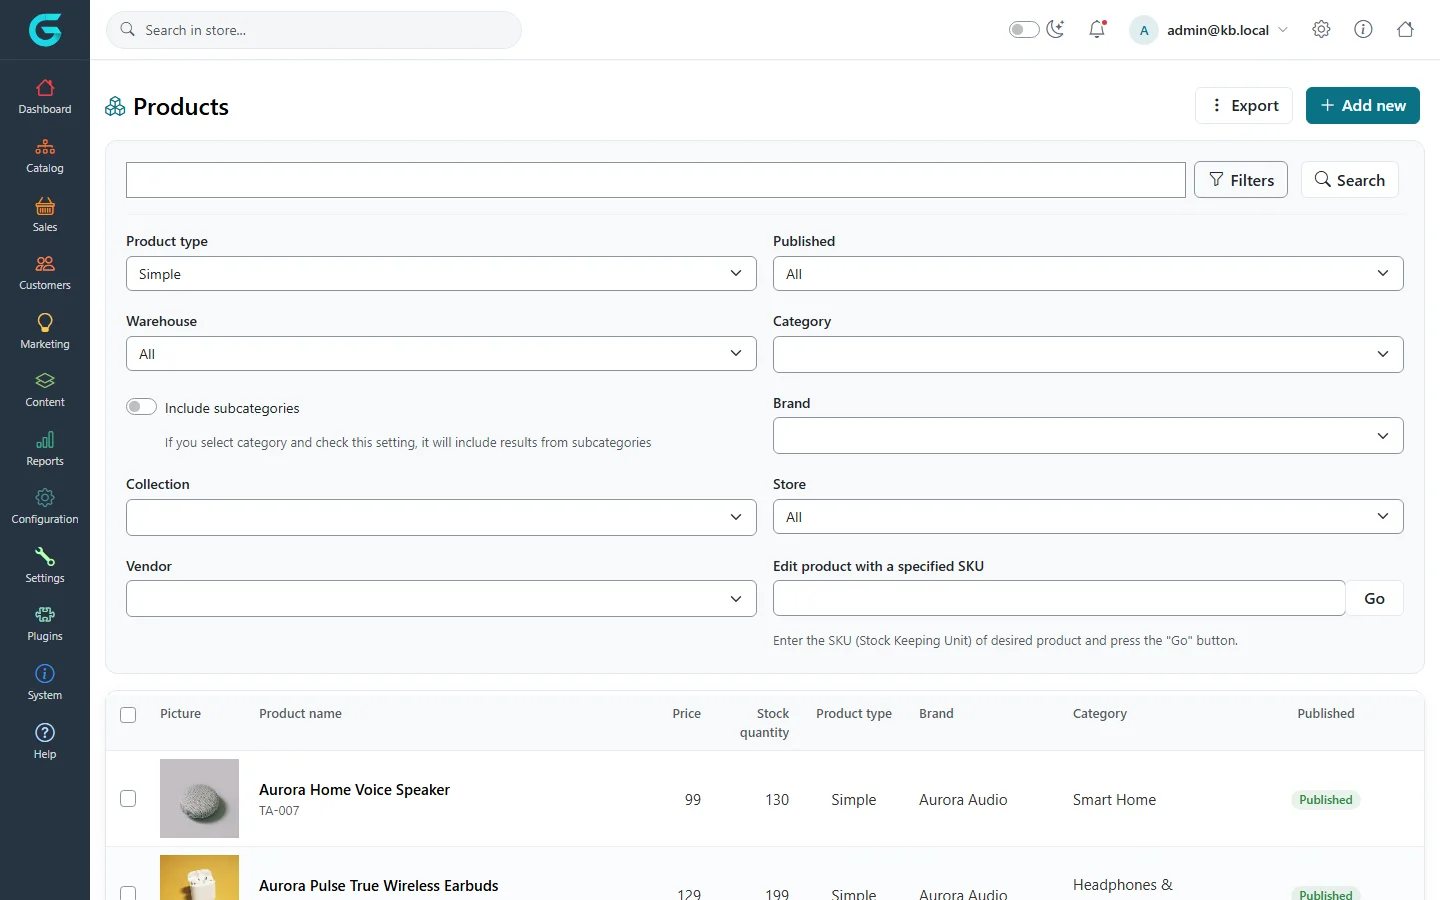Viewport: 1440px width, 900px height.
Task: Select the Aurora Home Voice Speaker checkbox
Action: [x=128, y=798]
